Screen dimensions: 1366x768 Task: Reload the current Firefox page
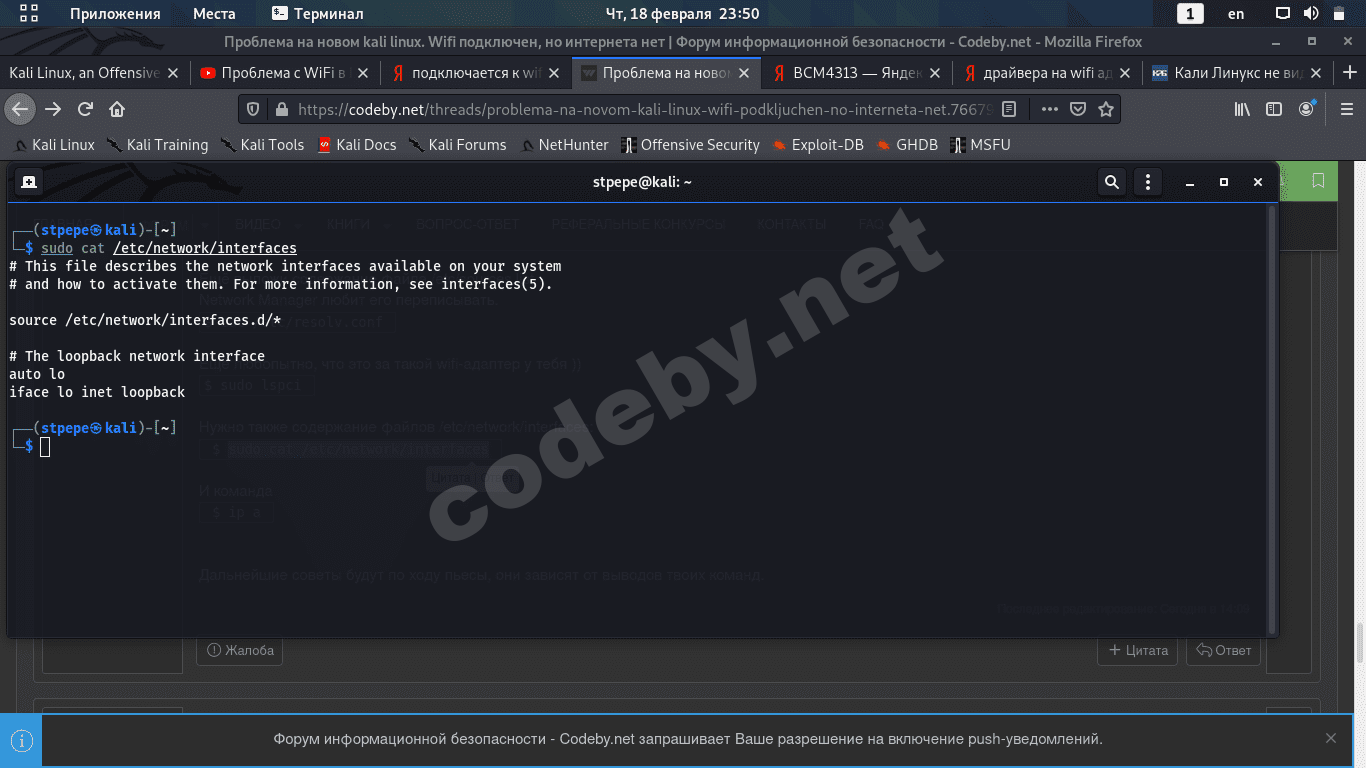click(x=85, y=109)
